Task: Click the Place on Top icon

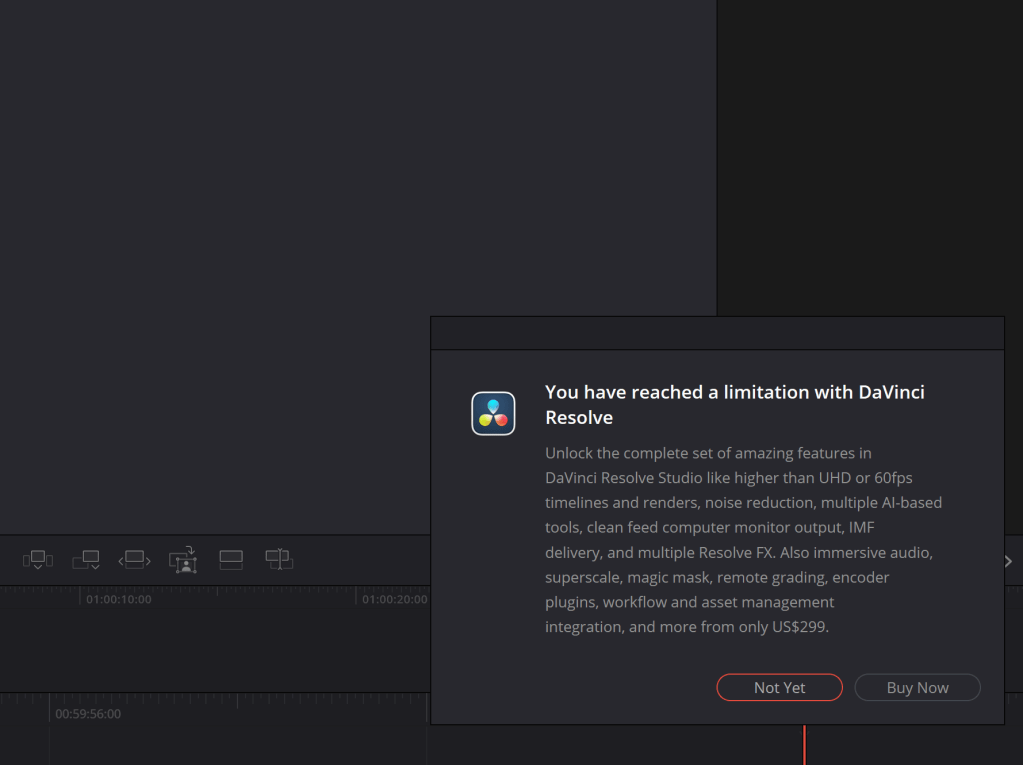Action: coord(231,560)
